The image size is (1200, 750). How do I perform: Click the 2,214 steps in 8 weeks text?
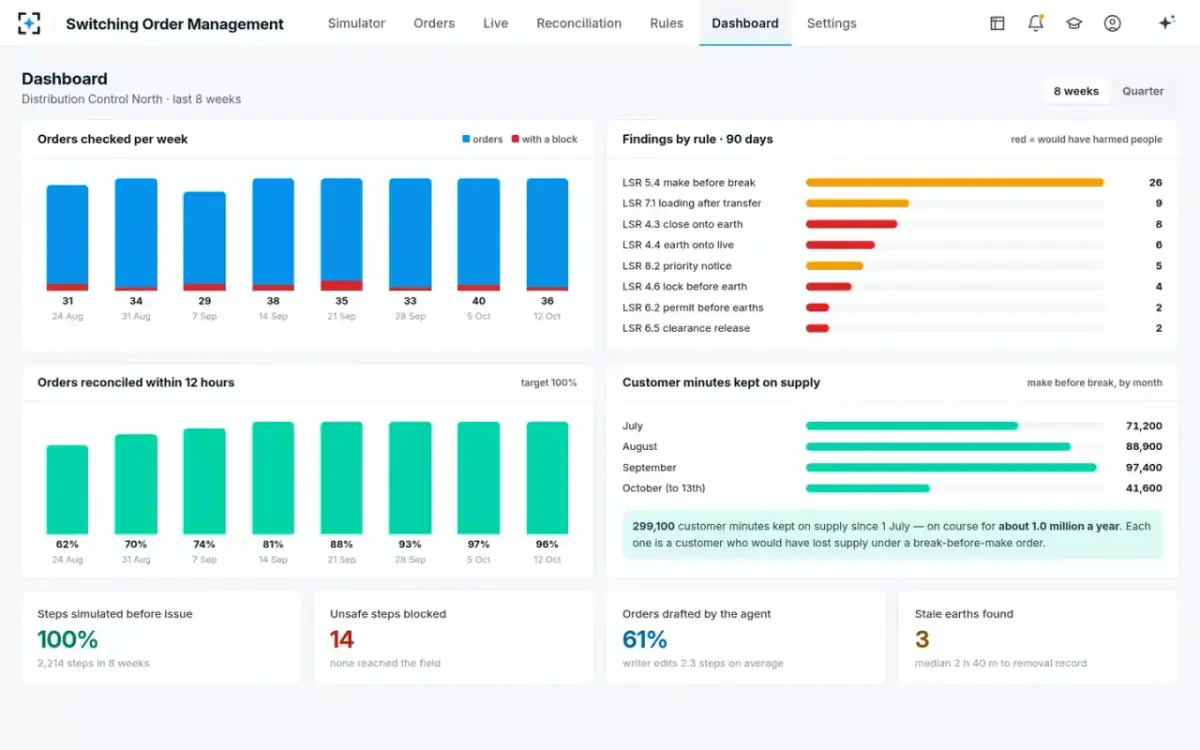point(93,663)
